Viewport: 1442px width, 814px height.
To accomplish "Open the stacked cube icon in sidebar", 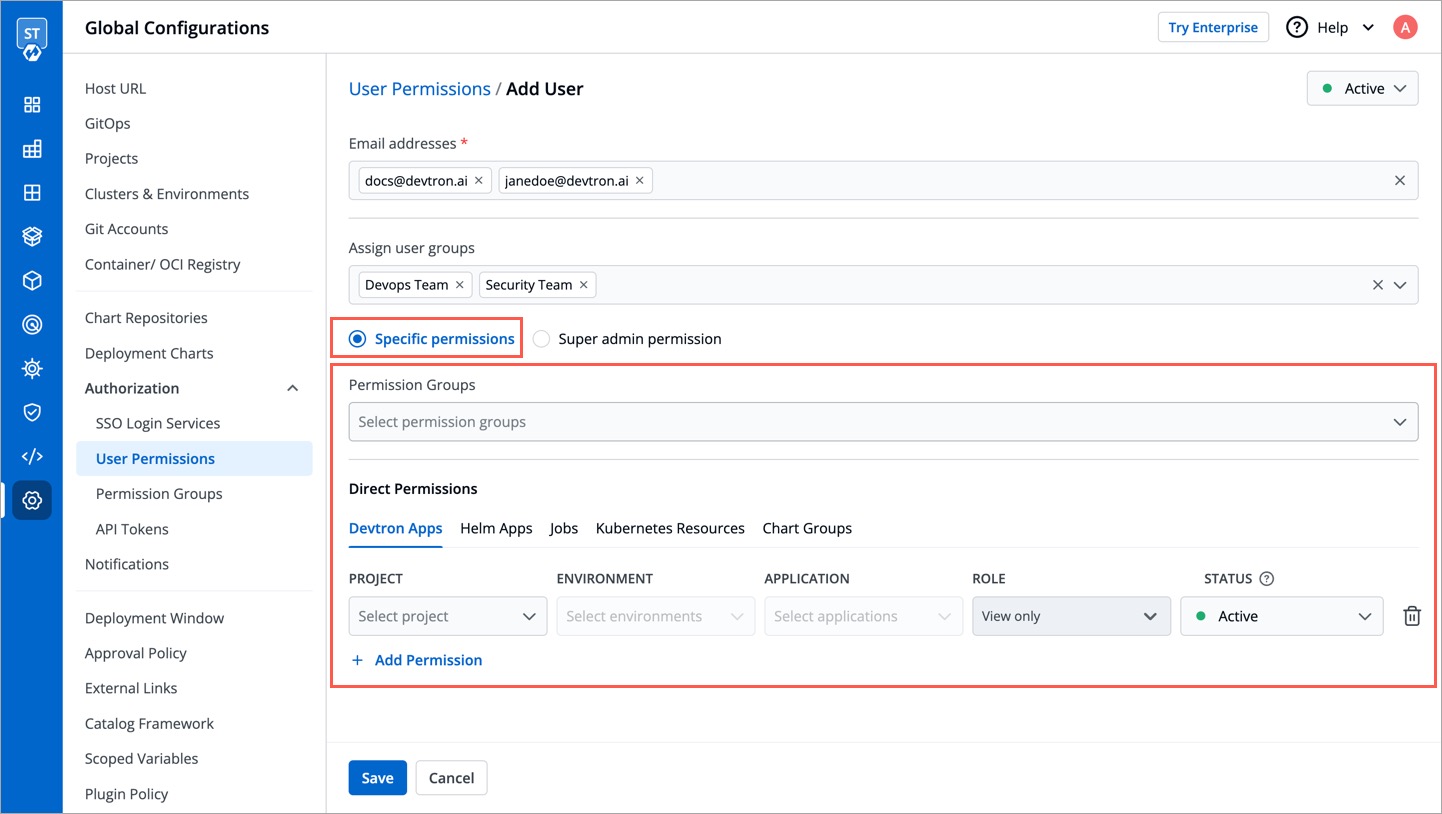I will (32, 237).
